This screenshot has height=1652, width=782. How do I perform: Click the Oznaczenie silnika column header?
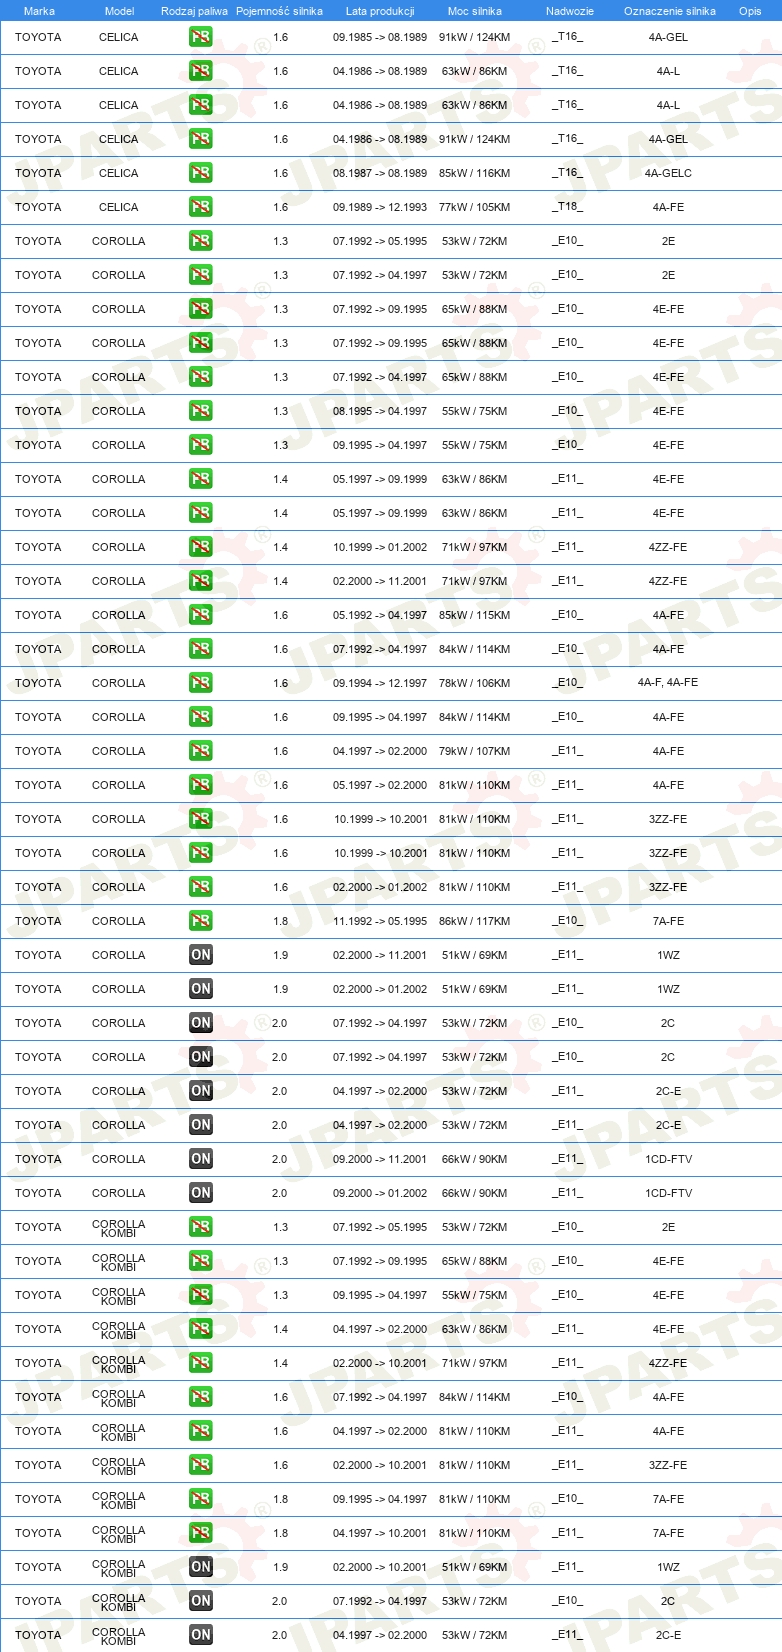point(670,11)
